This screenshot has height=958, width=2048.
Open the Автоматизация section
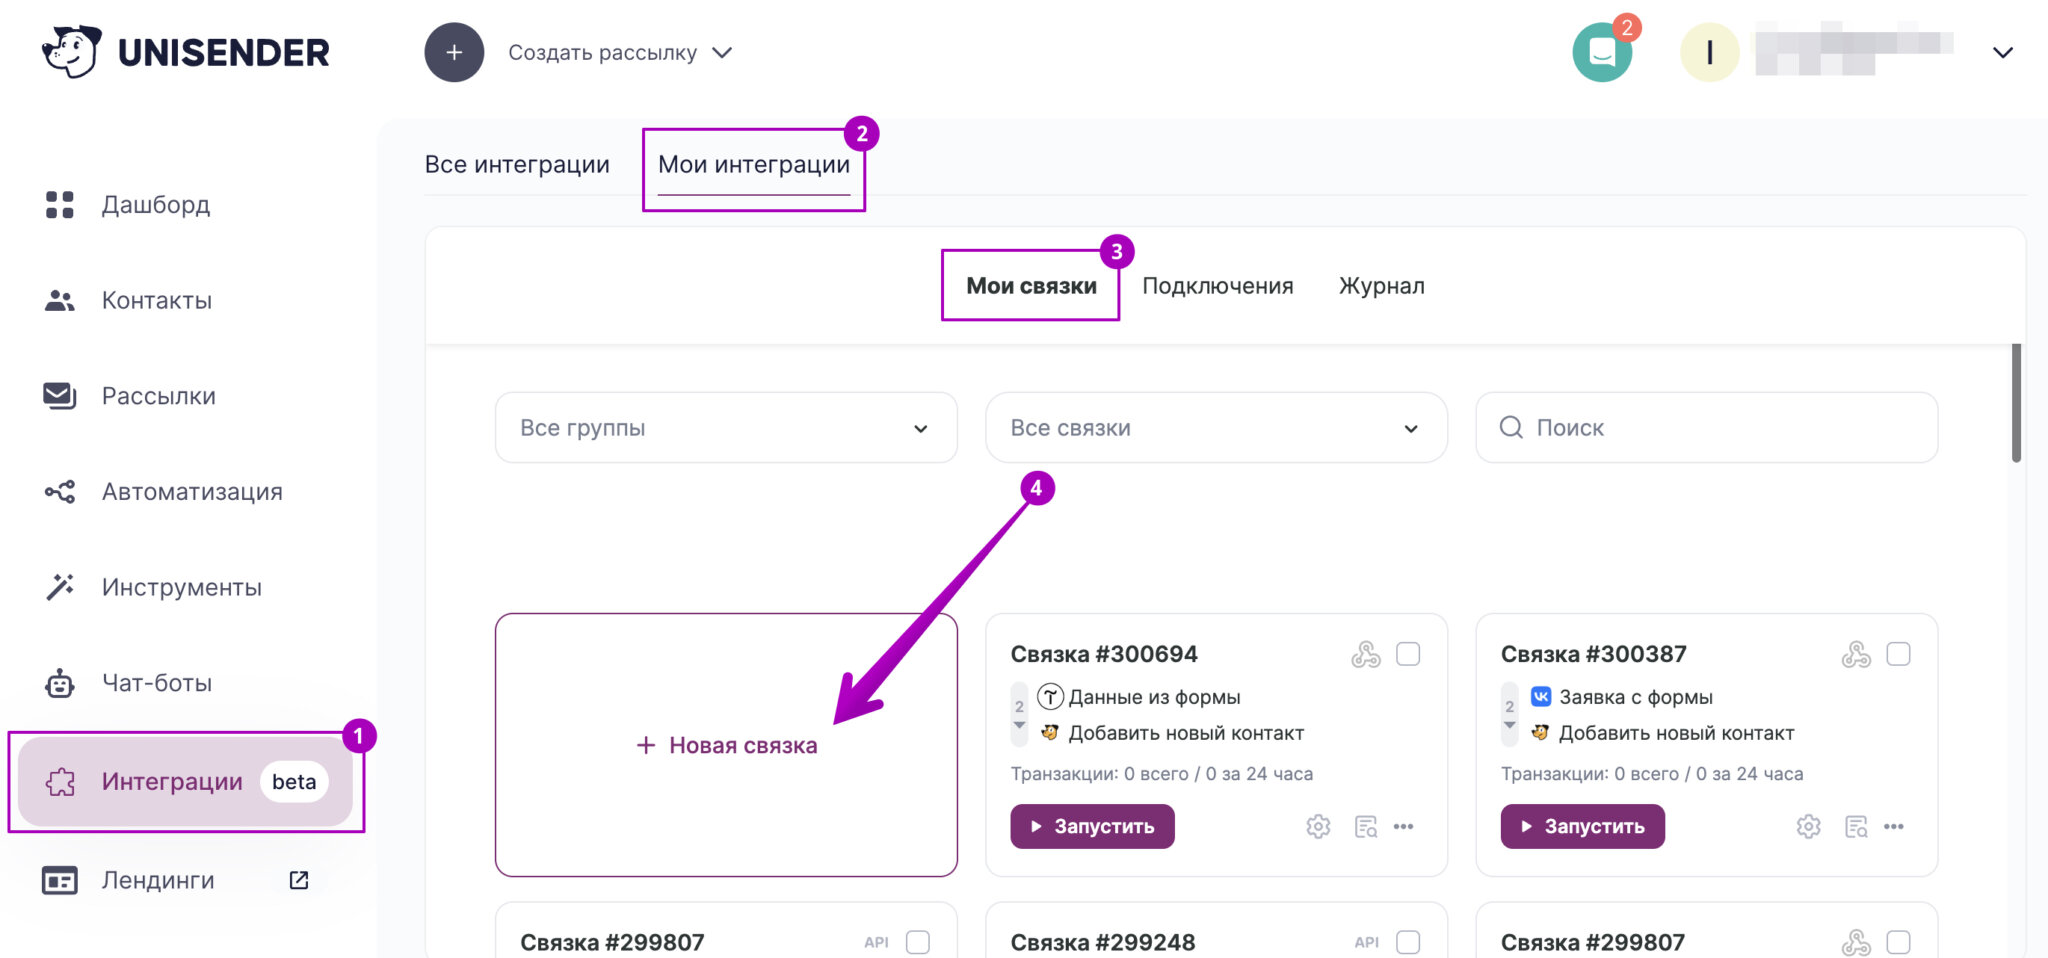[191, 491]
